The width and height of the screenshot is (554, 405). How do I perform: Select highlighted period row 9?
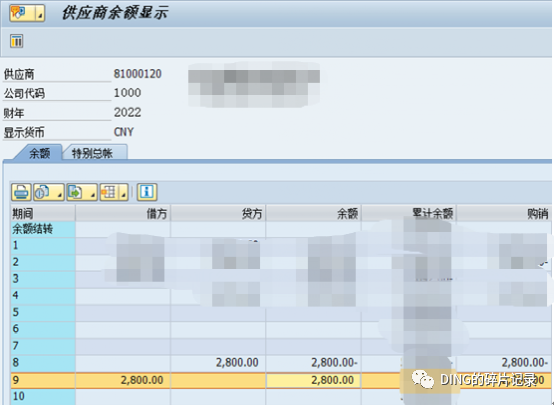(43, 380)
